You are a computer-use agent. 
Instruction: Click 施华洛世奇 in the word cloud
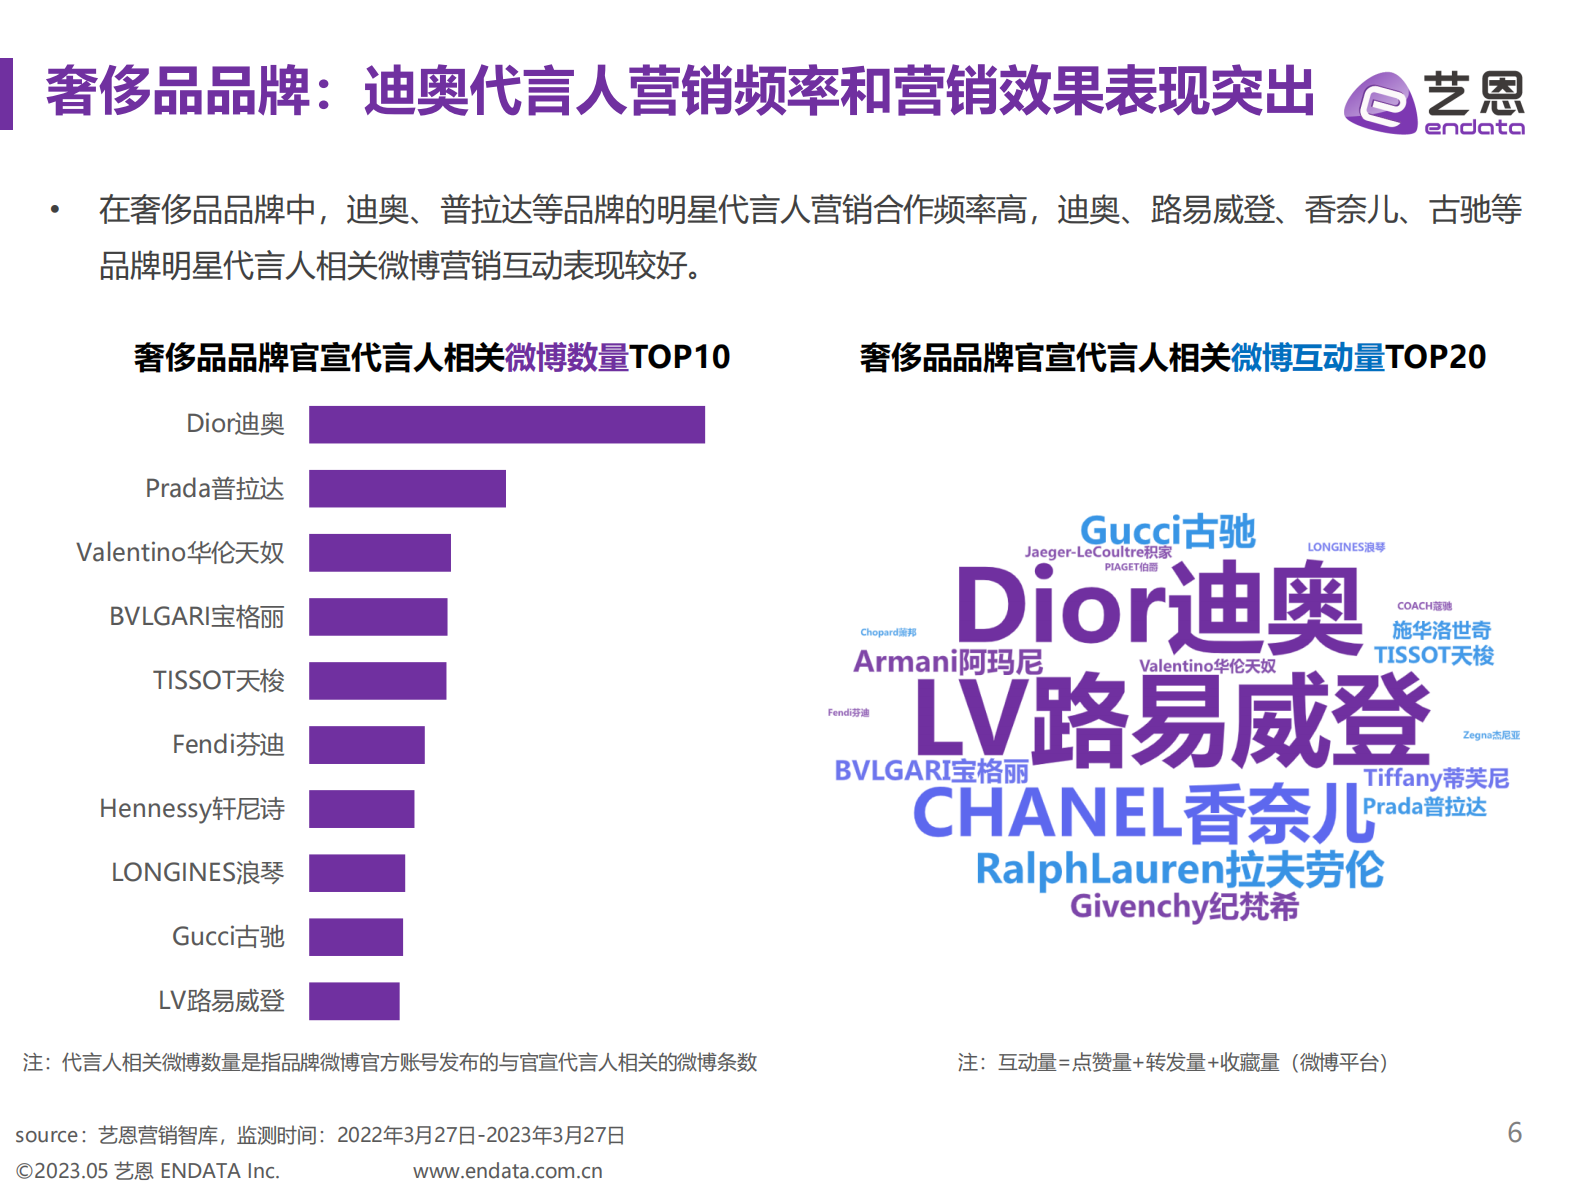coord(1441,630)
